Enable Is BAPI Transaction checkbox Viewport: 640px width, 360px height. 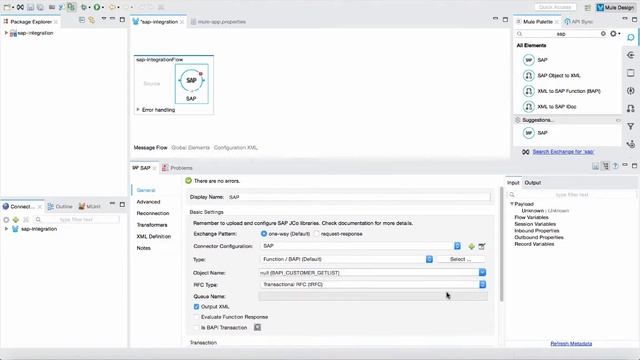pyautogui.click(x=196, y=328)
